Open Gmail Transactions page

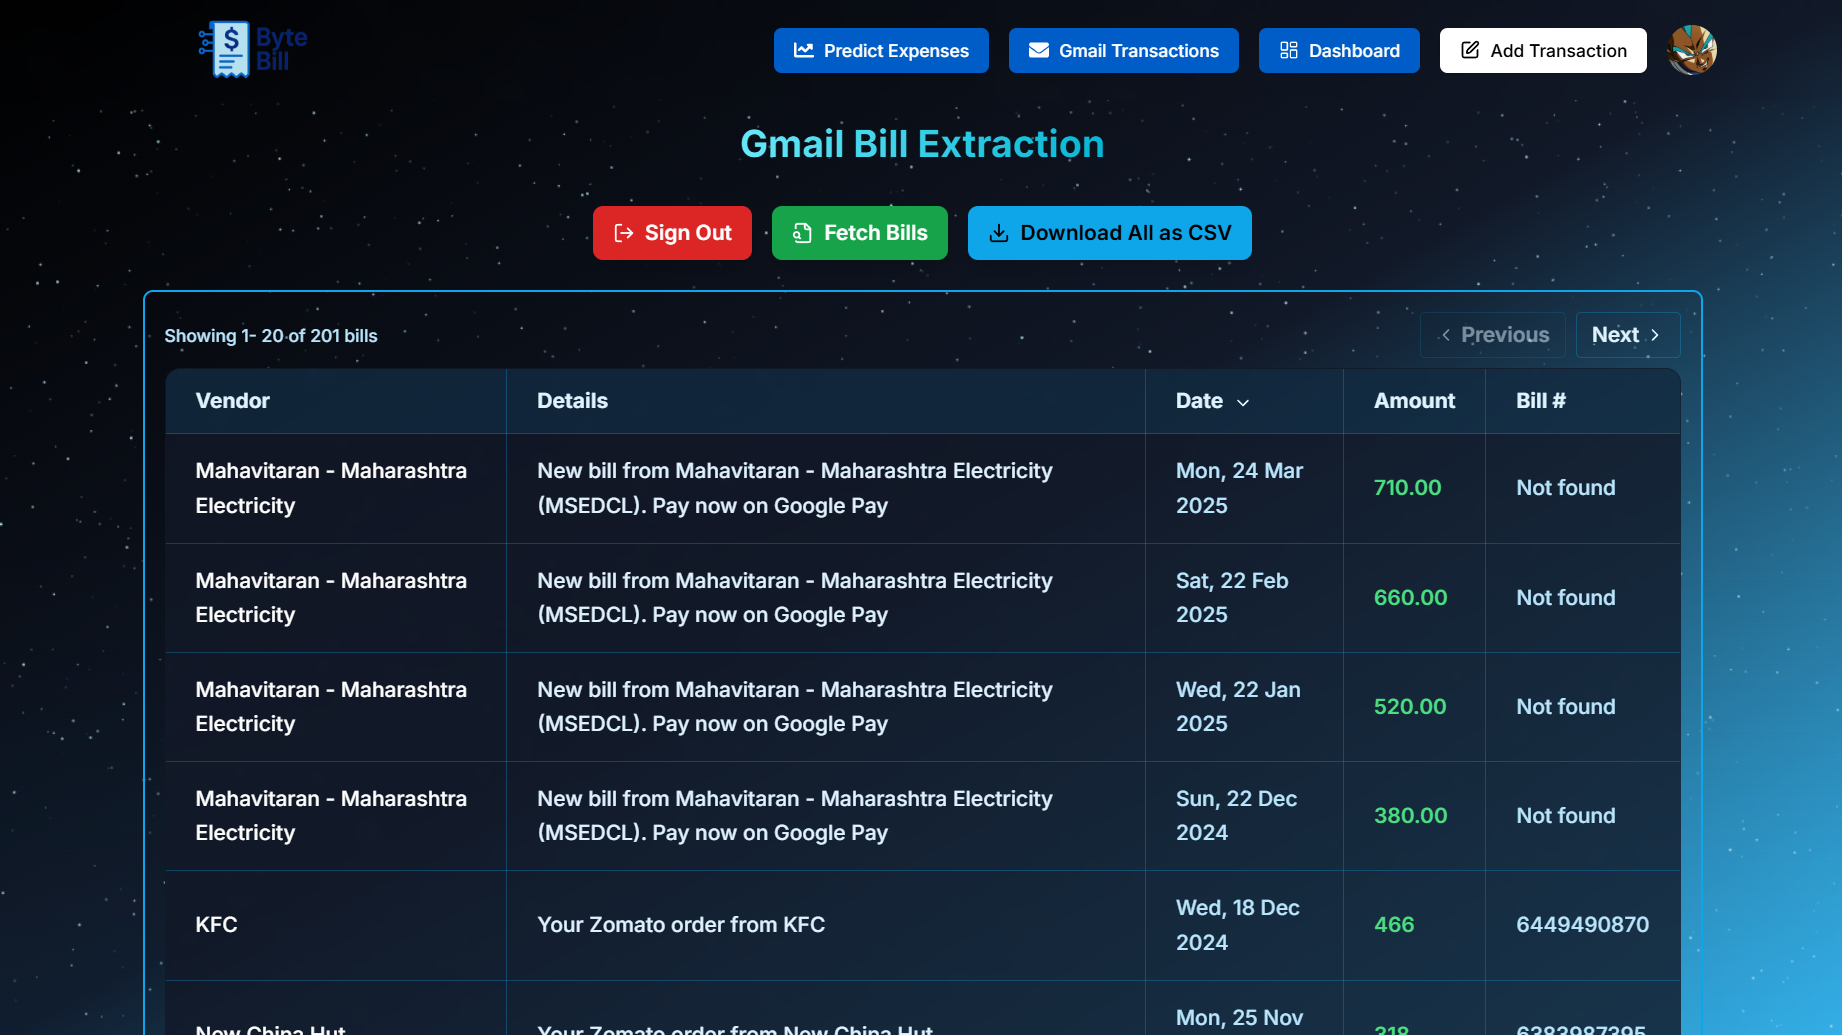coord(1124,51)
